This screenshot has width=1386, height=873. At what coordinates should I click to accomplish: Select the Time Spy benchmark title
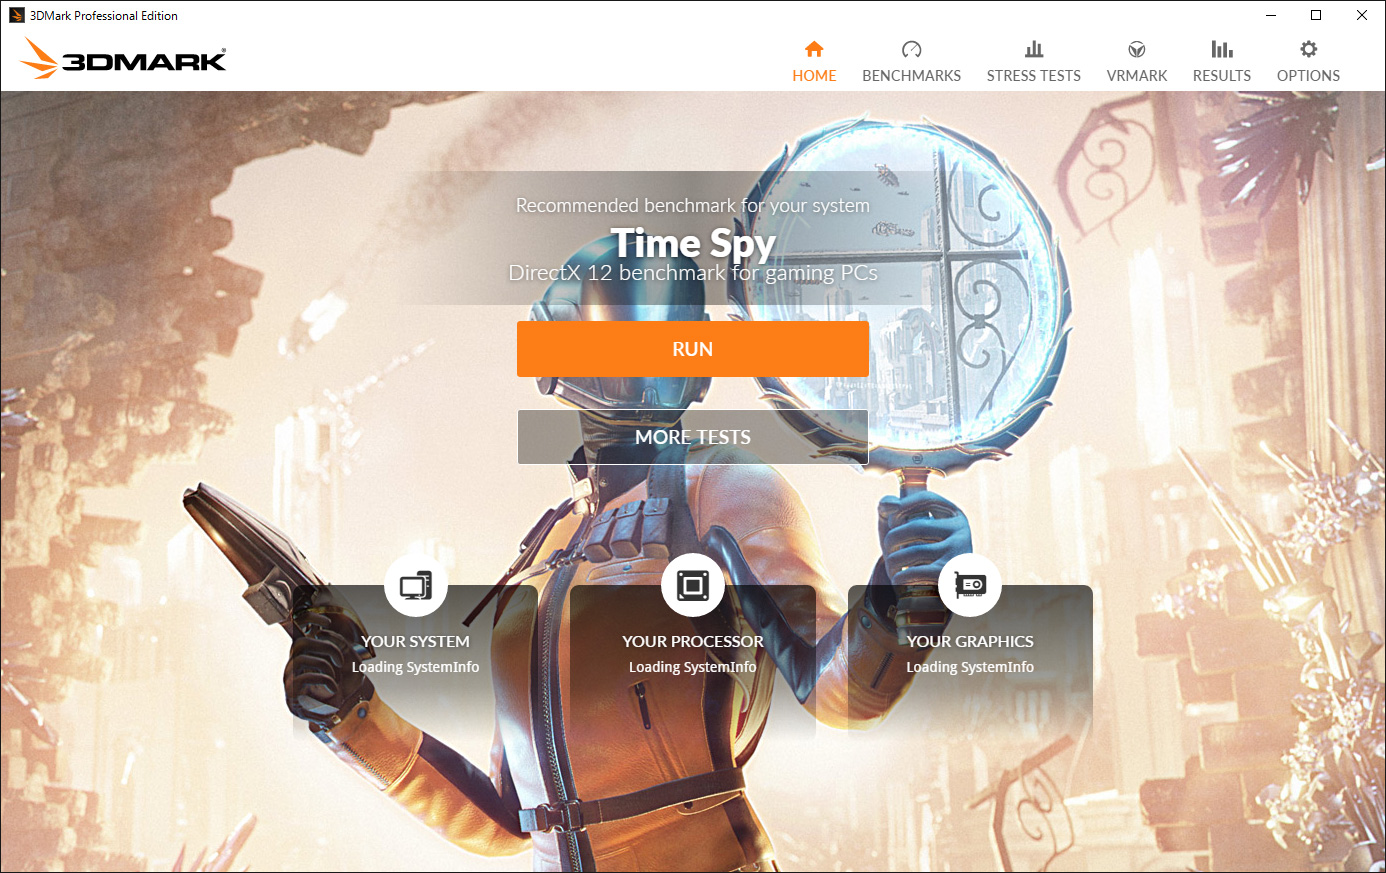[x=693, y=243]
